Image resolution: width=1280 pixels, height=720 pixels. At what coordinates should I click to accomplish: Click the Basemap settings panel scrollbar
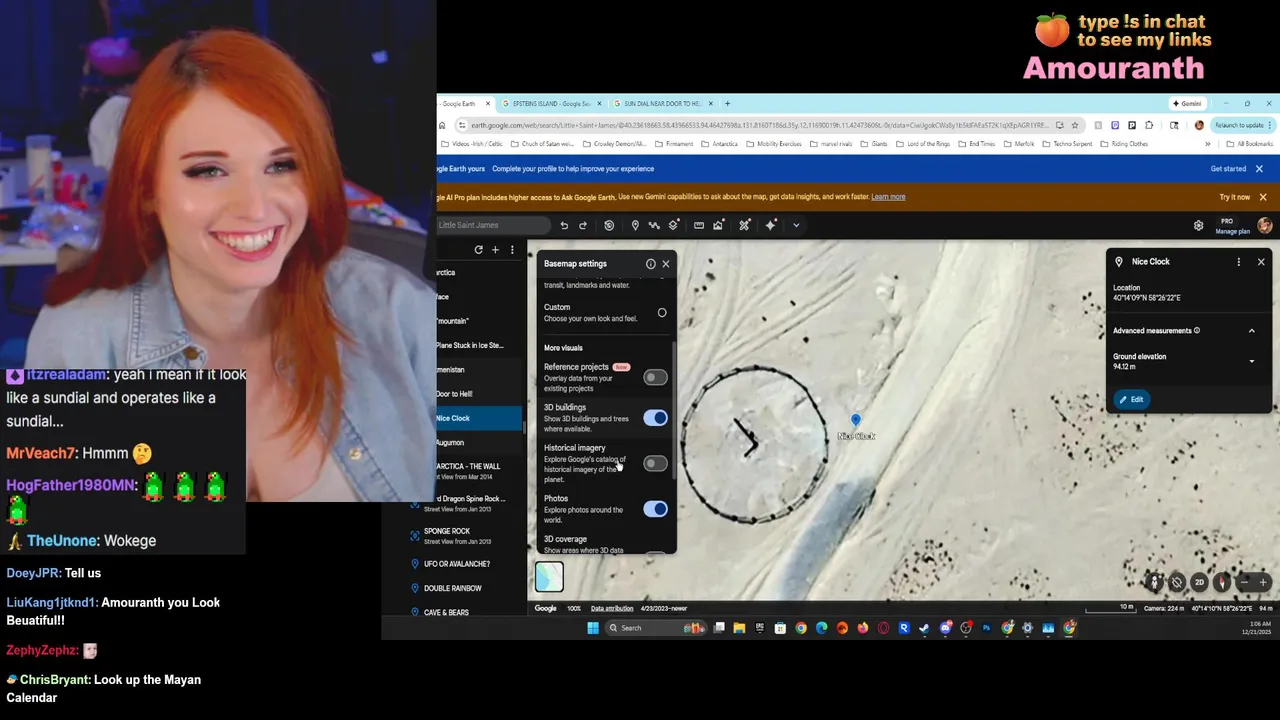(675, 410)
